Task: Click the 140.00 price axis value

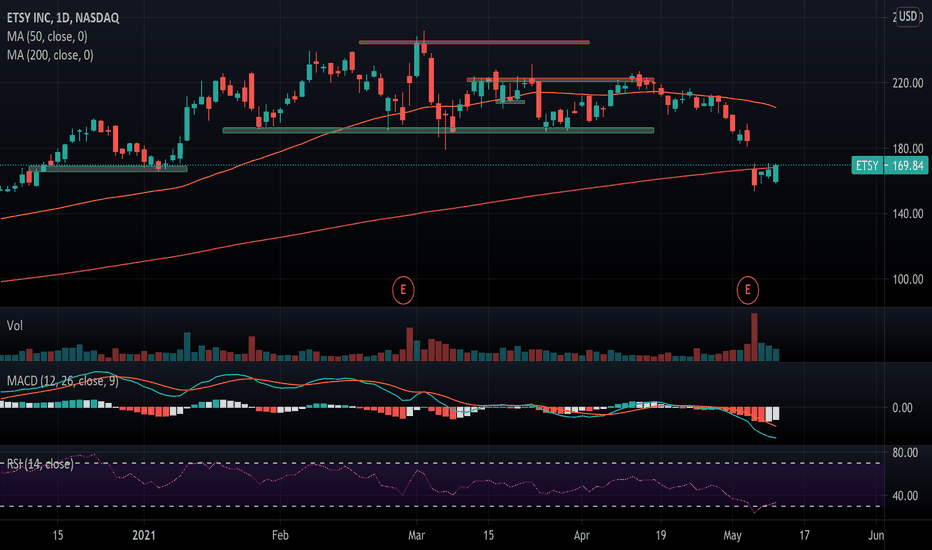Action: [908, 213]
